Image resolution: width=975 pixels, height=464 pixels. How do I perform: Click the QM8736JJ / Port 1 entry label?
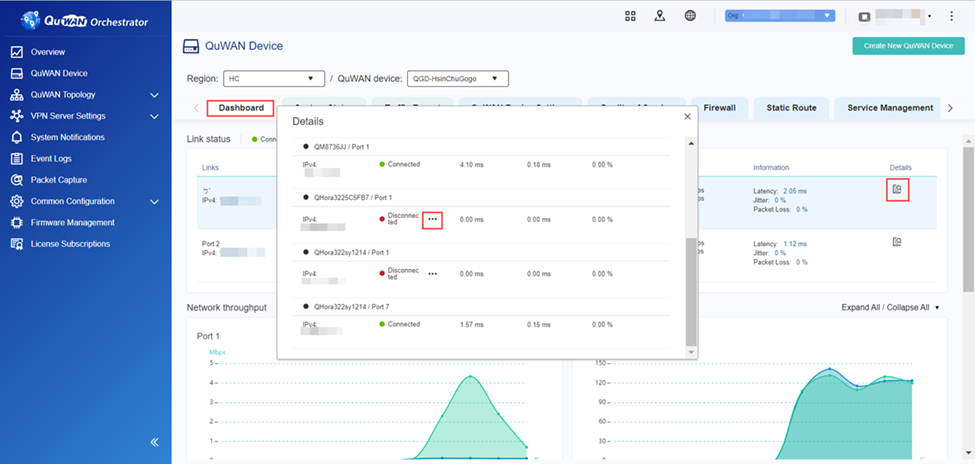click(x=341, y=147)
